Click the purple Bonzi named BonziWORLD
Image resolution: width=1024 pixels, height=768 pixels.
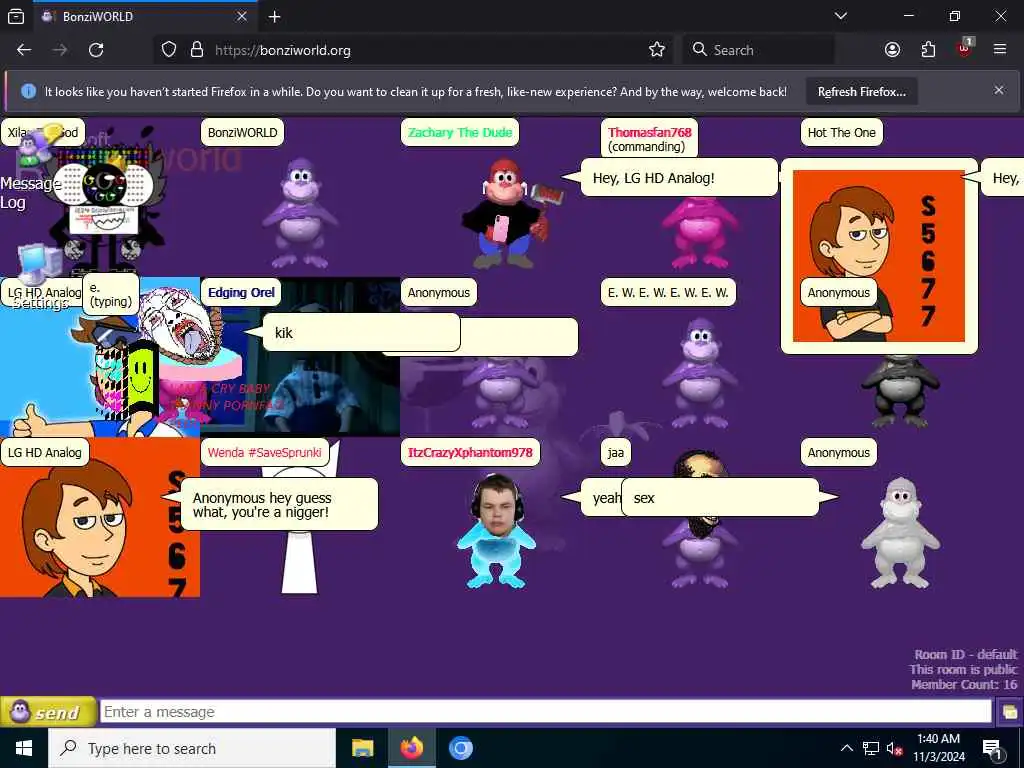coord(300,212)
